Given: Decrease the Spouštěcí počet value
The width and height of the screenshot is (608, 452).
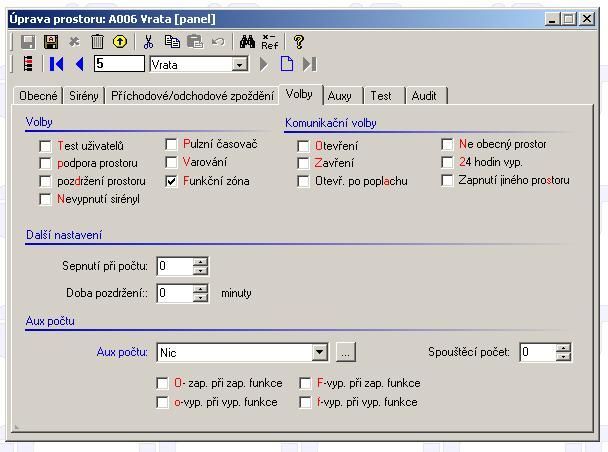Looking at the screenshot, I should click(564, 357).
